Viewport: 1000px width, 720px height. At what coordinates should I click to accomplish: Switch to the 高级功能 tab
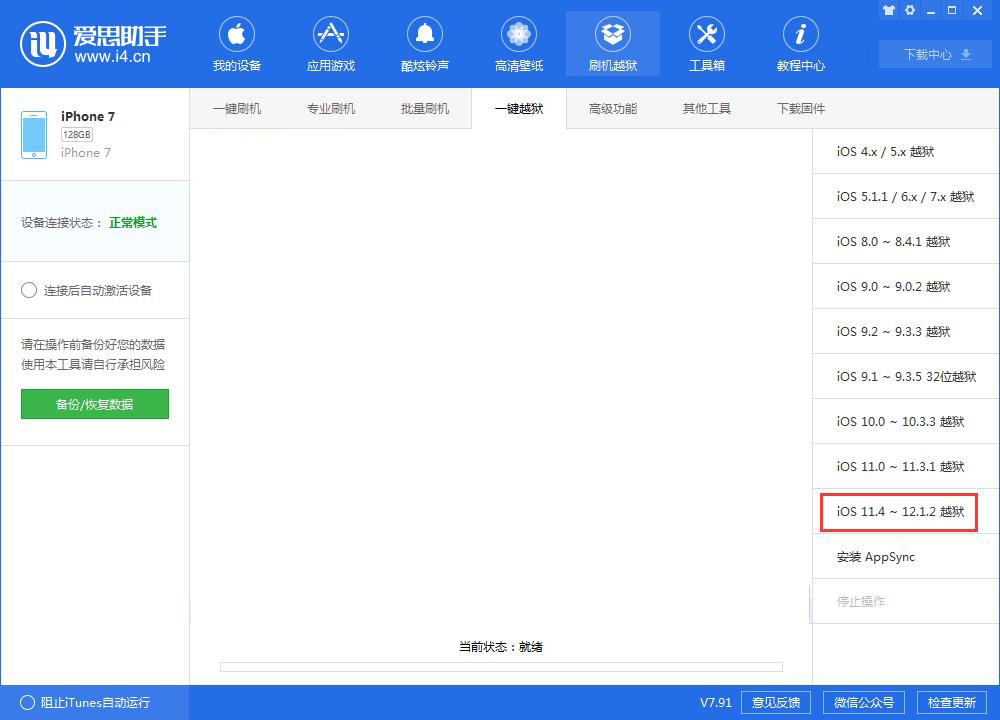point(612,108)
